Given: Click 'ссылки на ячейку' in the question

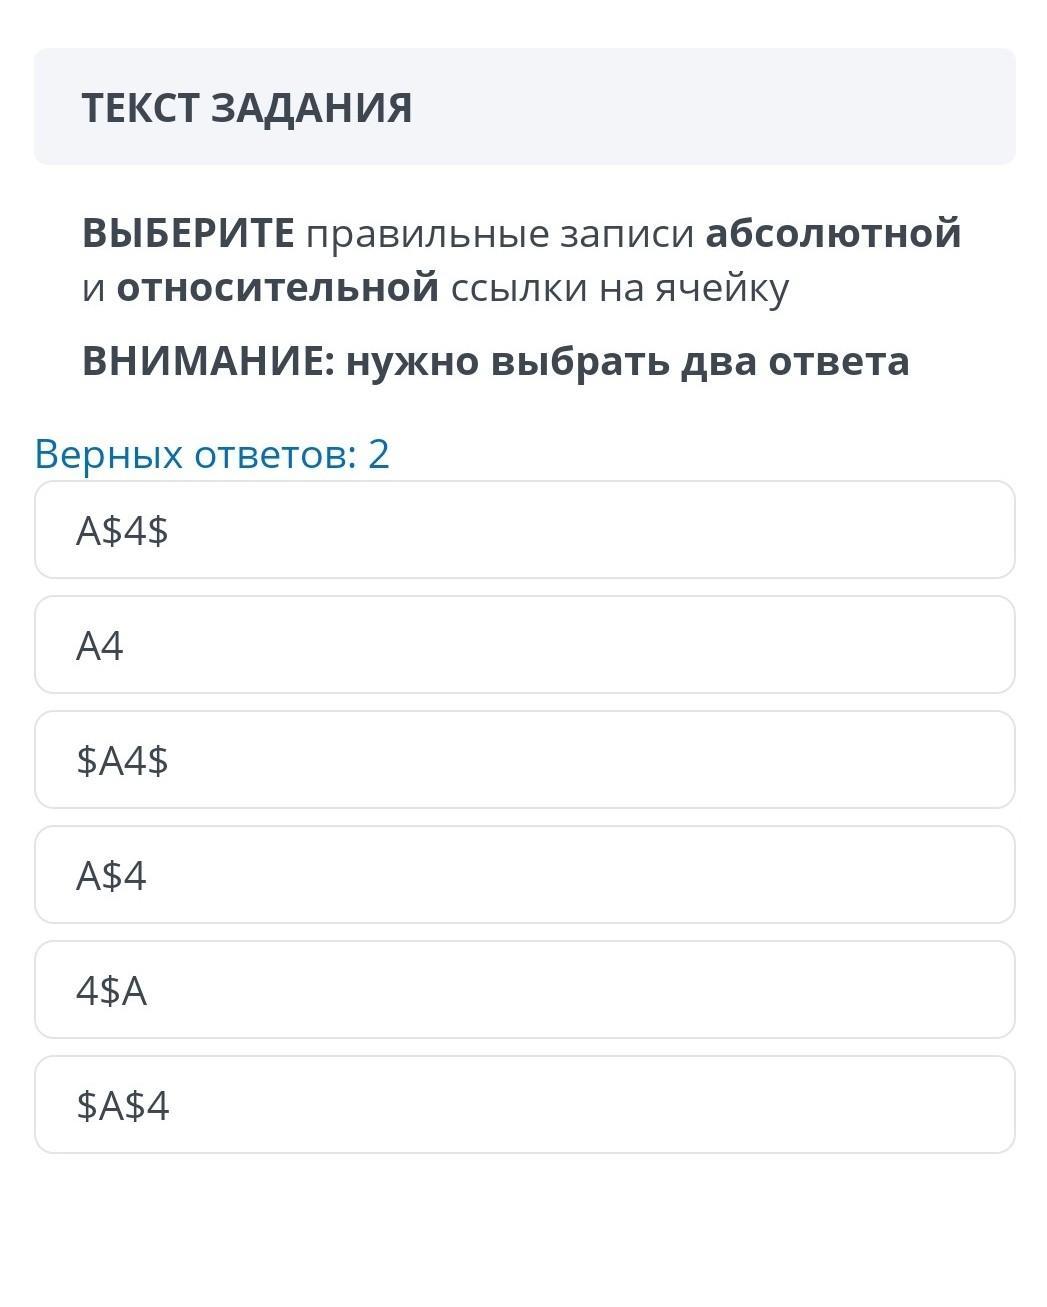Looking at the screenshot, I should [x=619, y=288].
